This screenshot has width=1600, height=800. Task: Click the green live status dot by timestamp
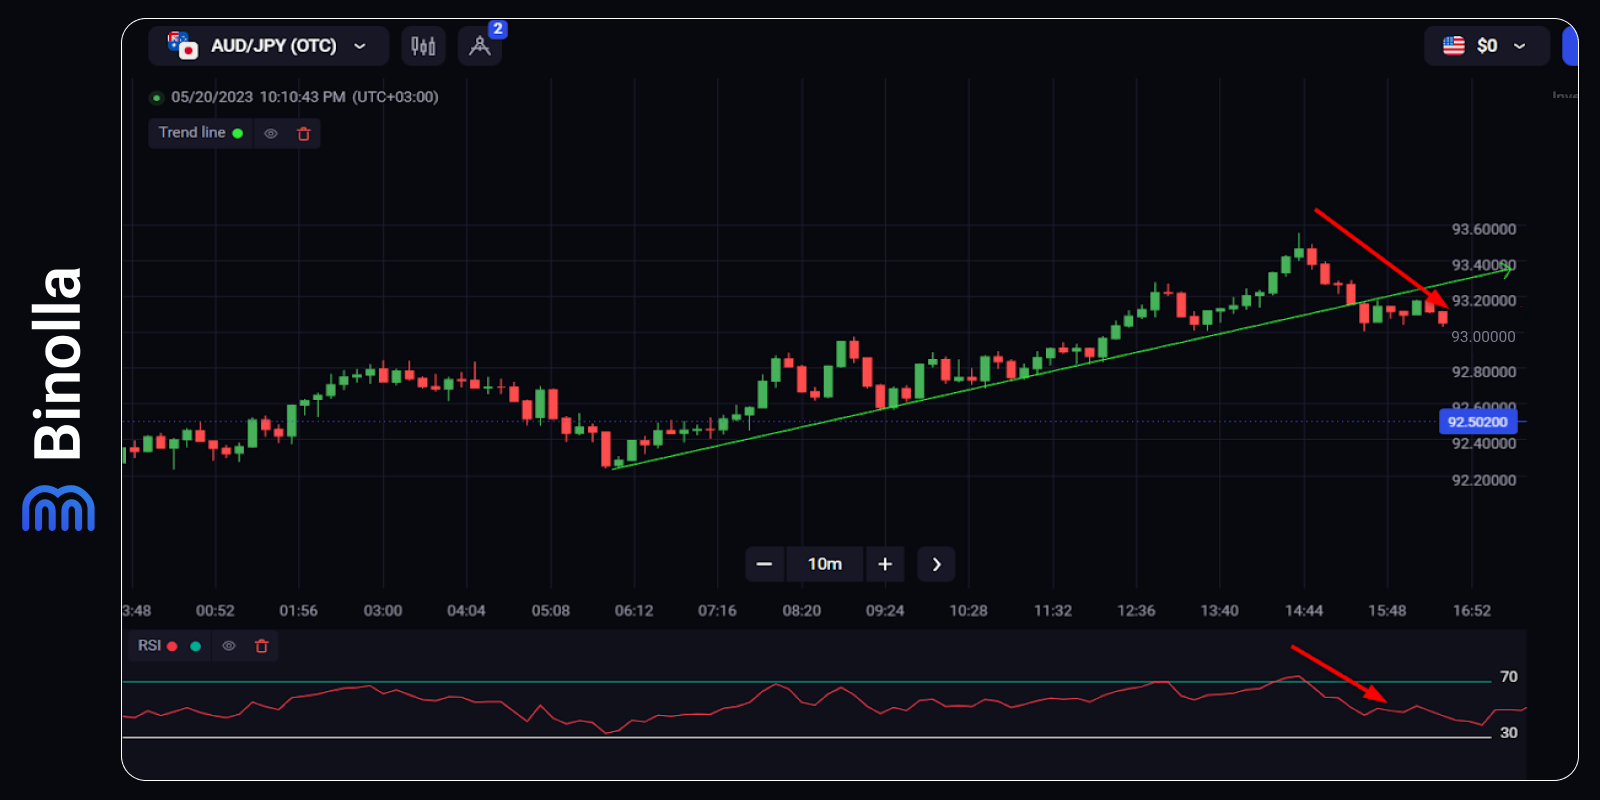tap(156, 98)
